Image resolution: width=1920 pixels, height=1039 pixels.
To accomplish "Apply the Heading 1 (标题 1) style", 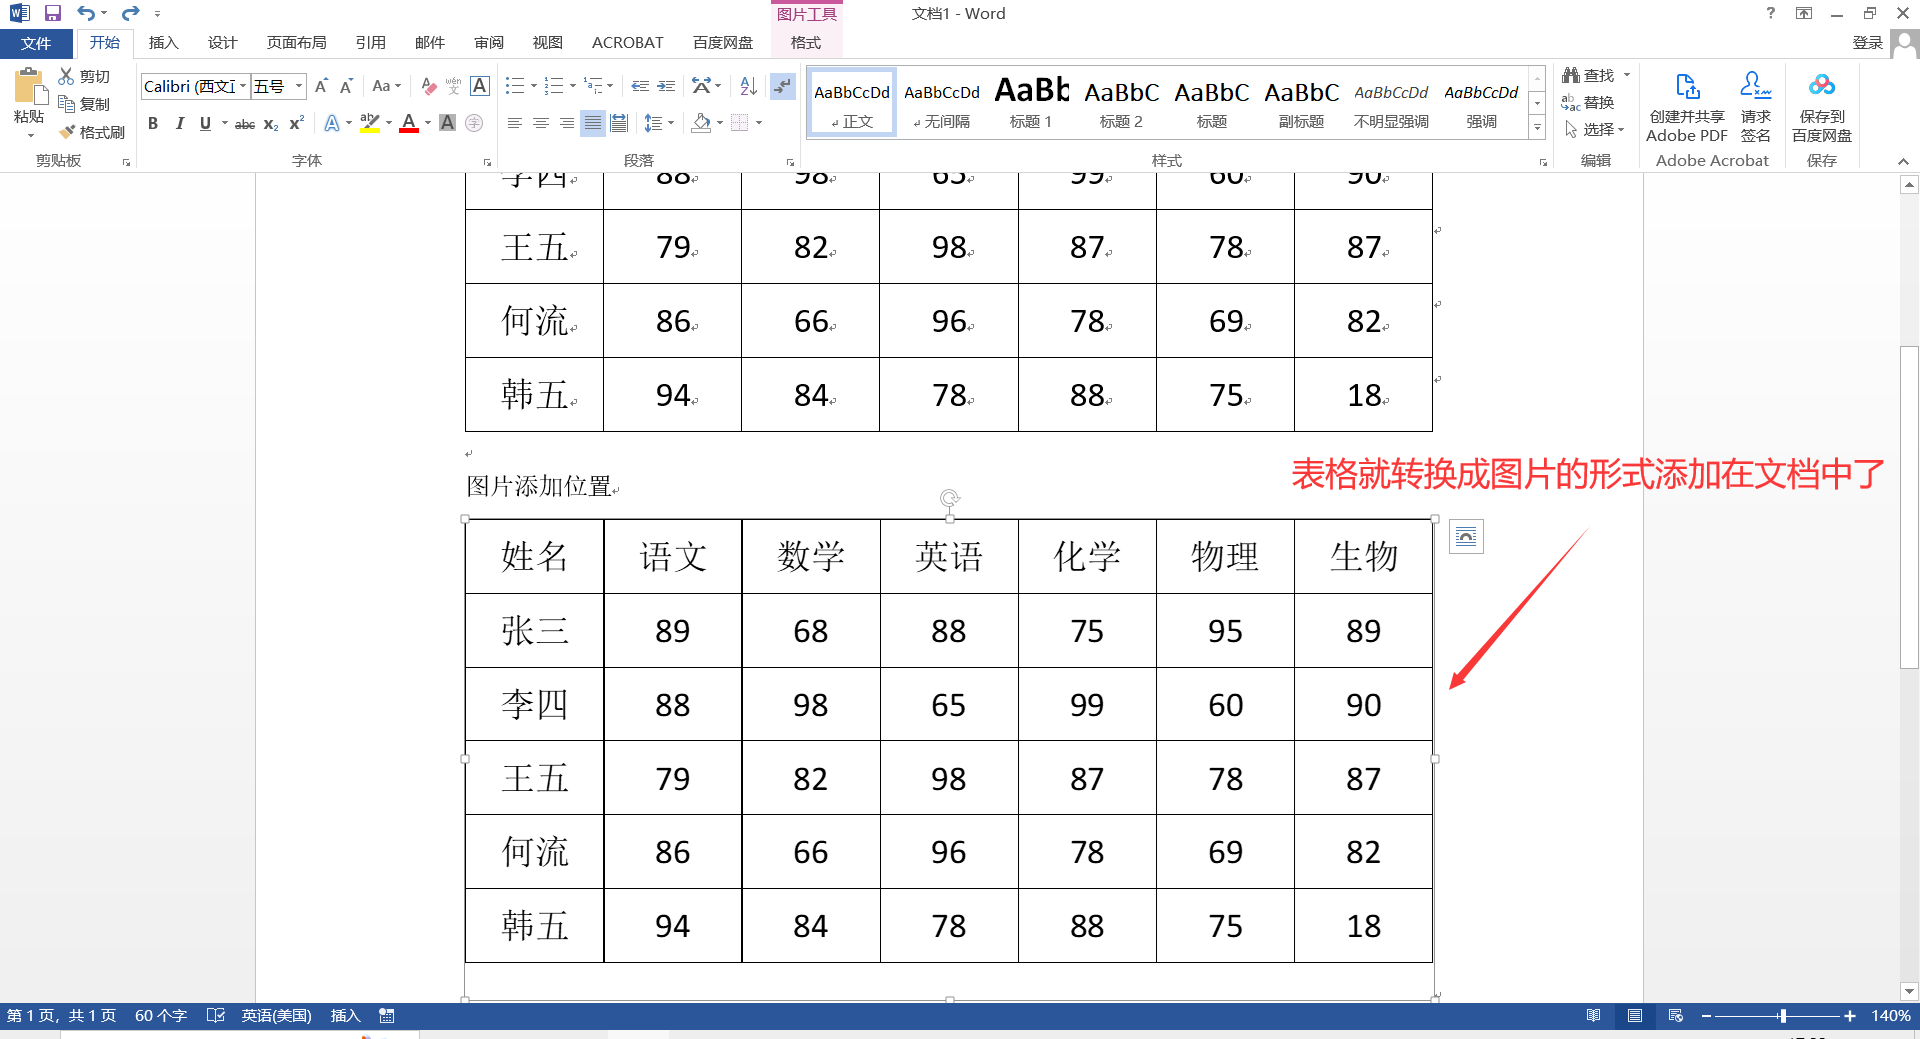I will tap(1031, 102).
